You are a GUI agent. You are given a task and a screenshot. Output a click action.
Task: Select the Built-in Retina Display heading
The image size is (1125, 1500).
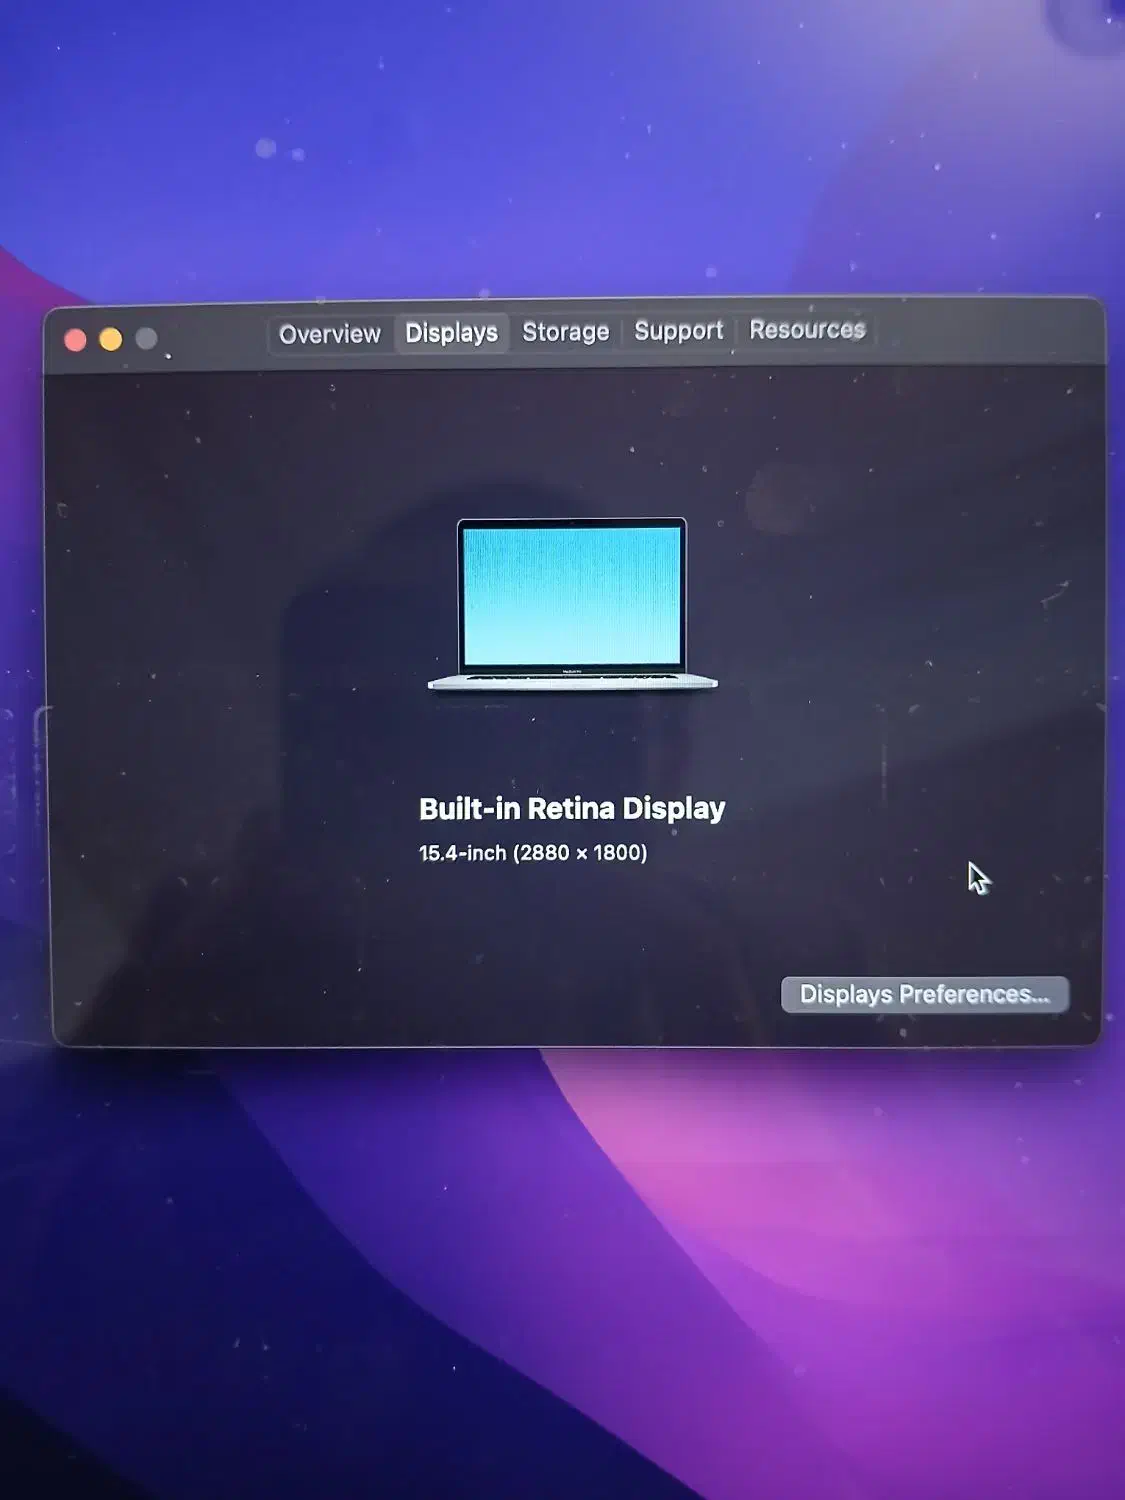[x=572, y=808]
